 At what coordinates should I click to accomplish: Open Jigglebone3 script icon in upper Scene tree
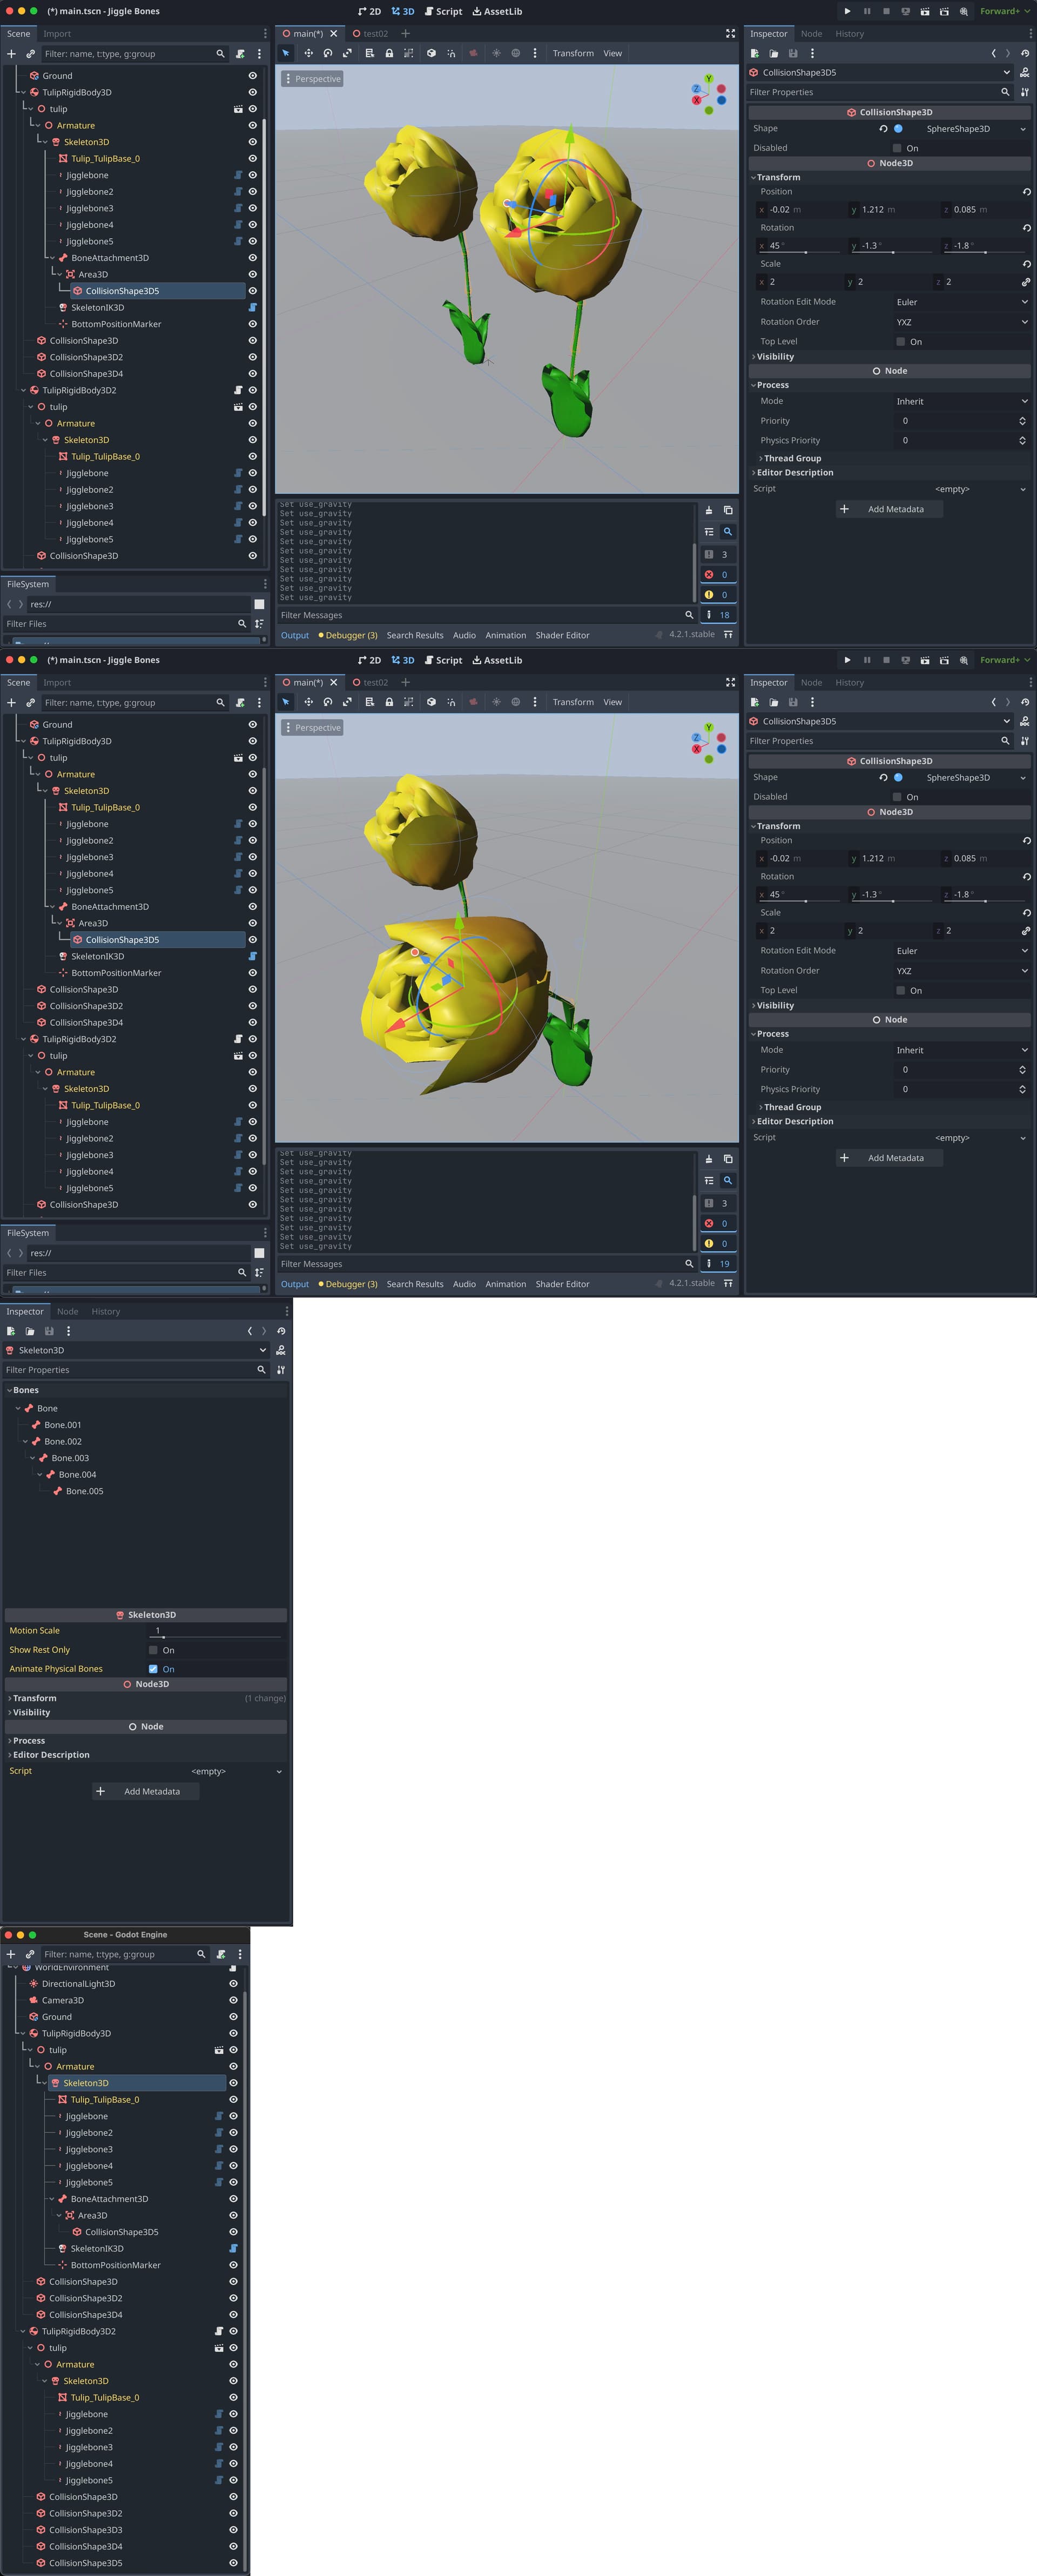coord(238,208)
